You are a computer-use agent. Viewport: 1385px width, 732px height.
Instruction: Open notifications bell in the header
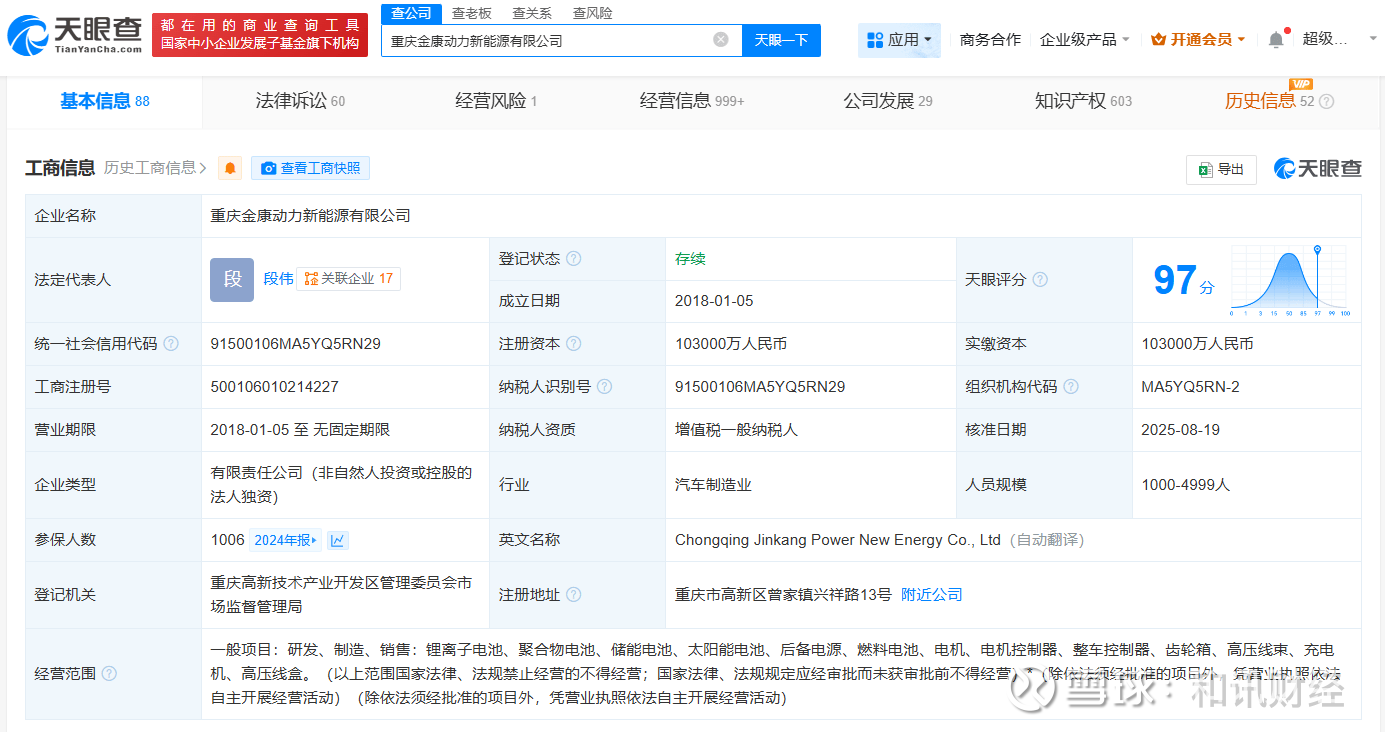coord(1276,40)
